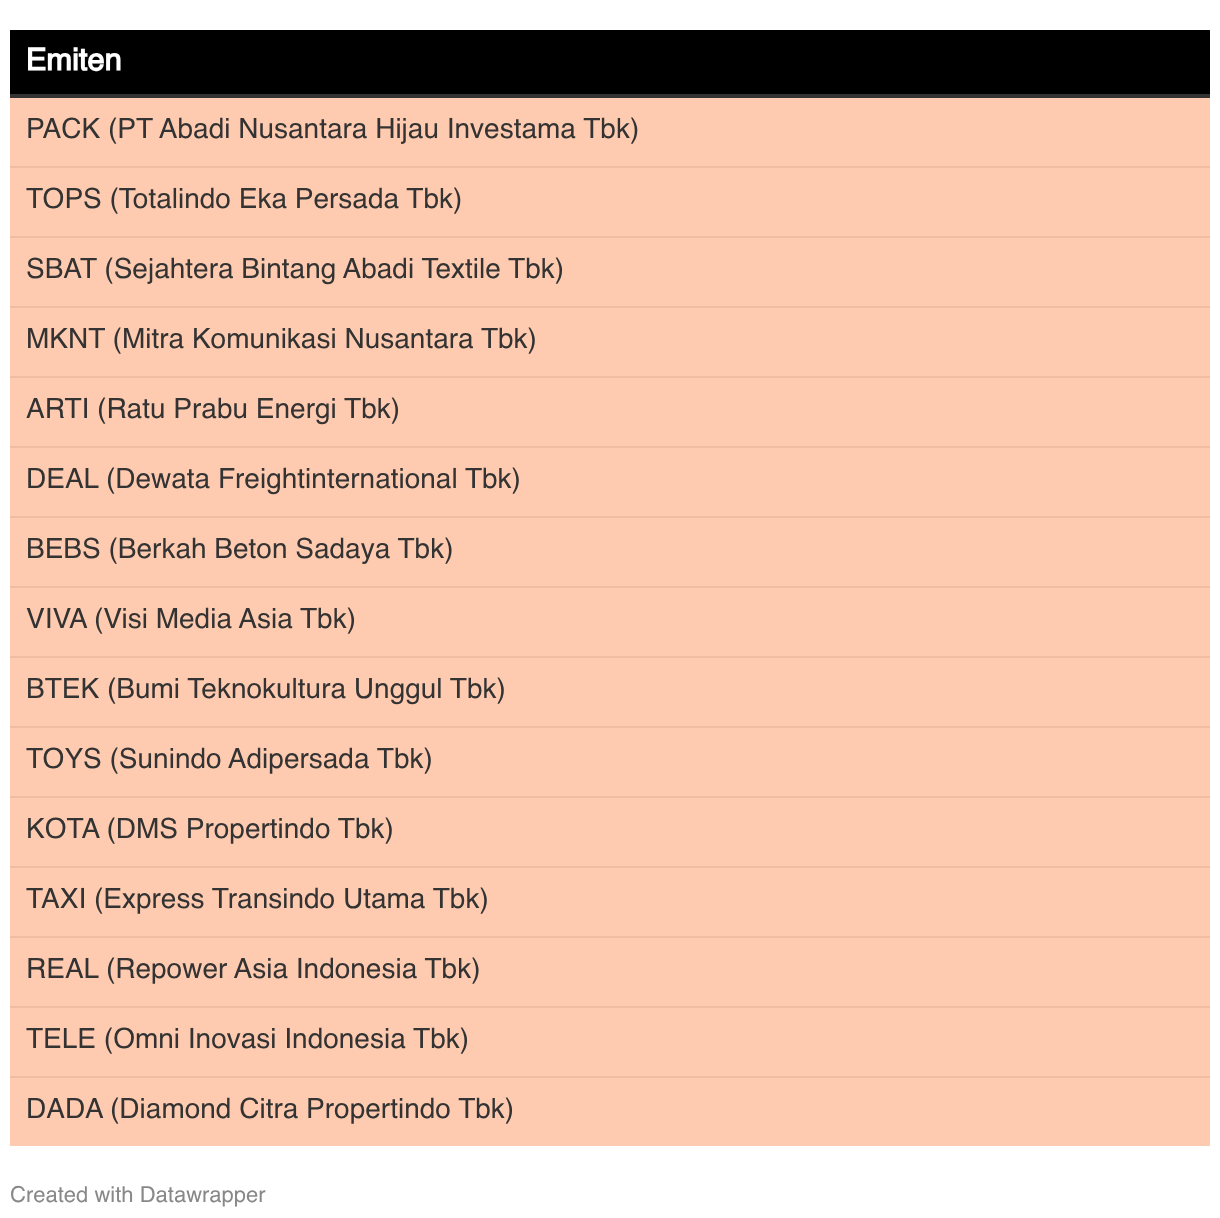Select the REAL Repower Asia Indonesia row
The width and height of the screenshot is (1220, 1218).
point(253,969)
